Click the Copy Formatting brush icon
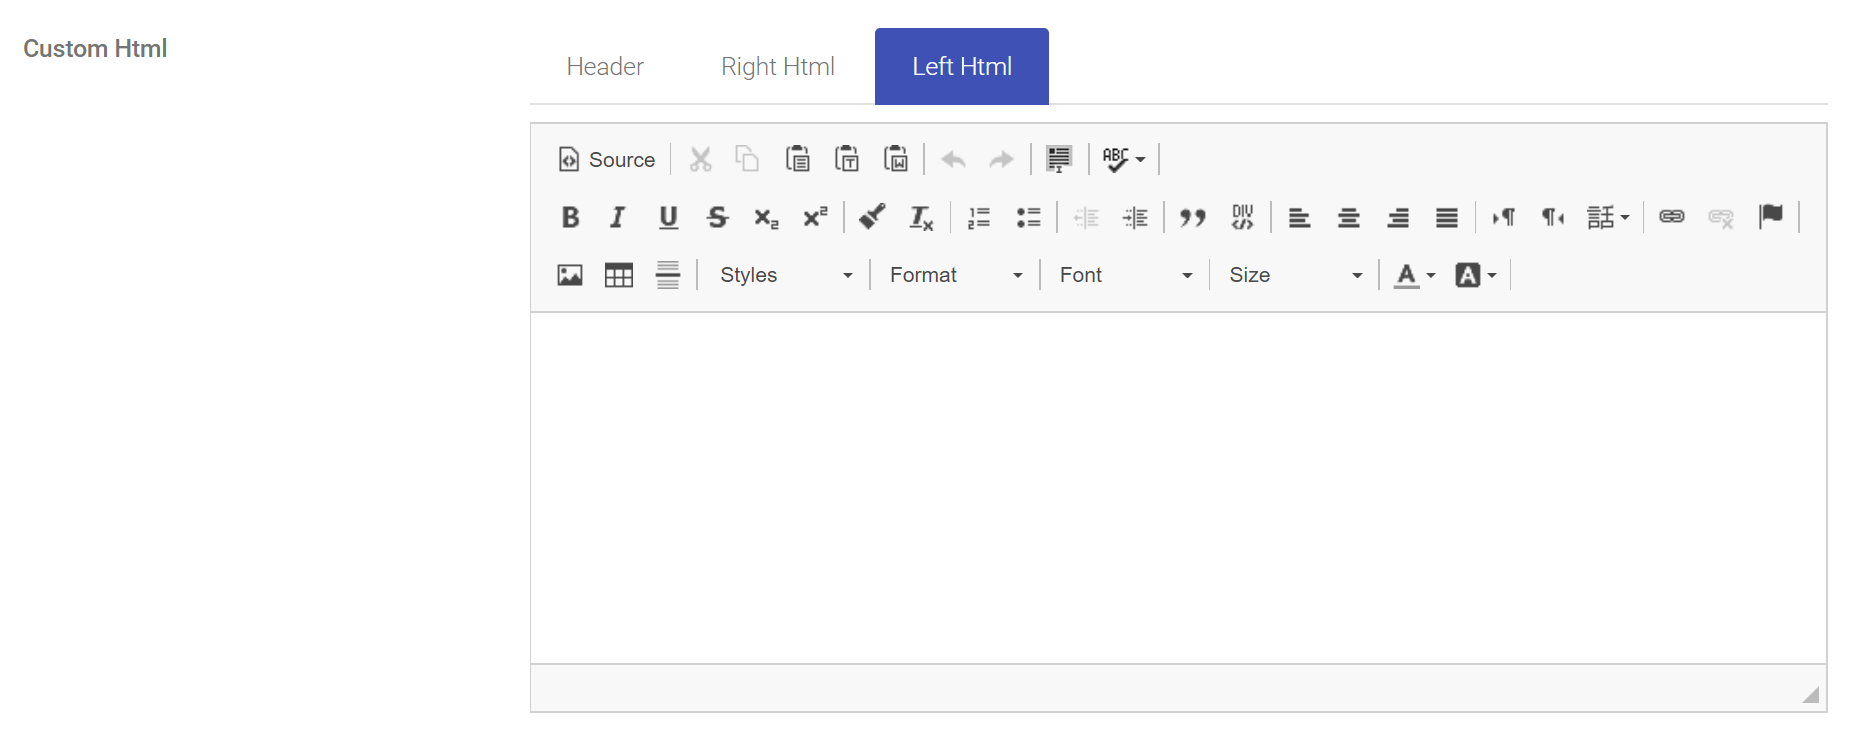This screenshot has width=1863, height=737. [x=872, y=217]
